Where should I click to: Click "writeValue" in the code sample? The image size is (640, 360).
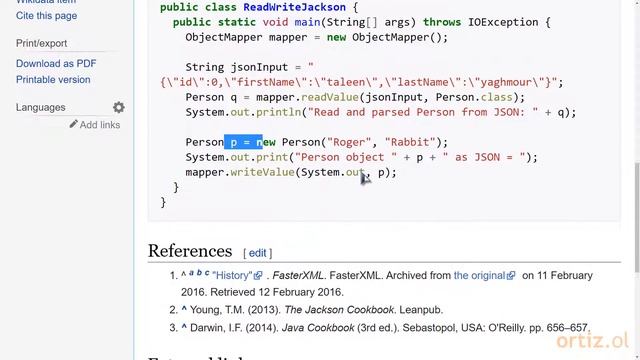[262, 172]
